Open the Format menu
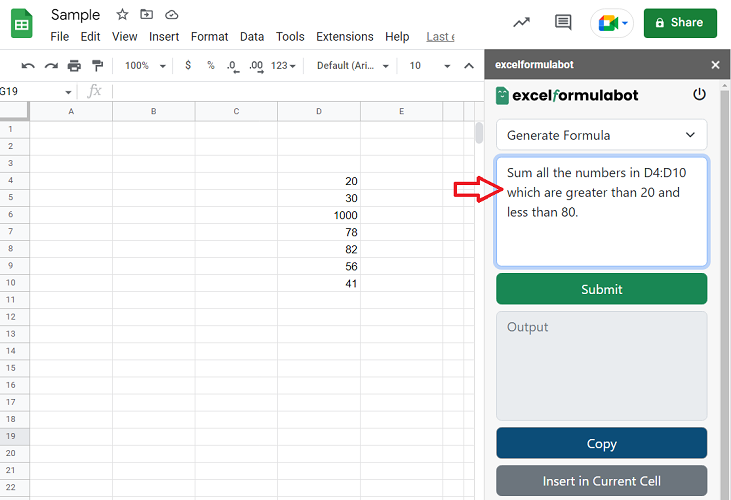 [x=209, y=37]
